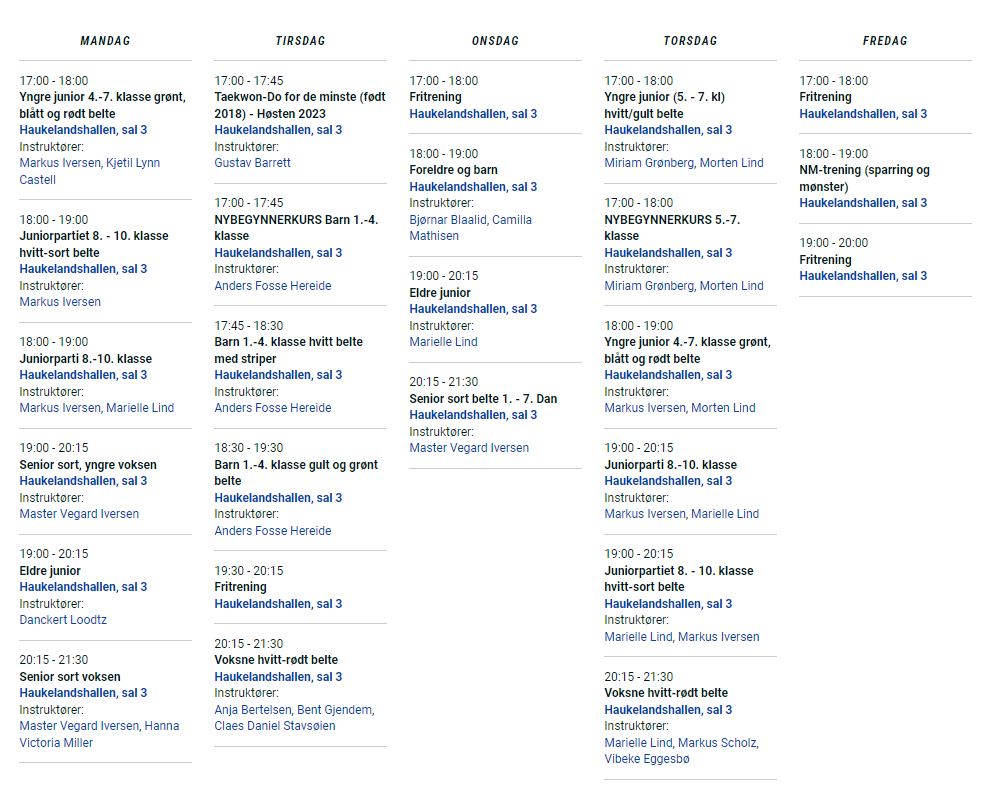Open Haukelandshallen link under Friday 19:00 Fritrening
The image size is (992, 796).
click(x=863, y=276)
